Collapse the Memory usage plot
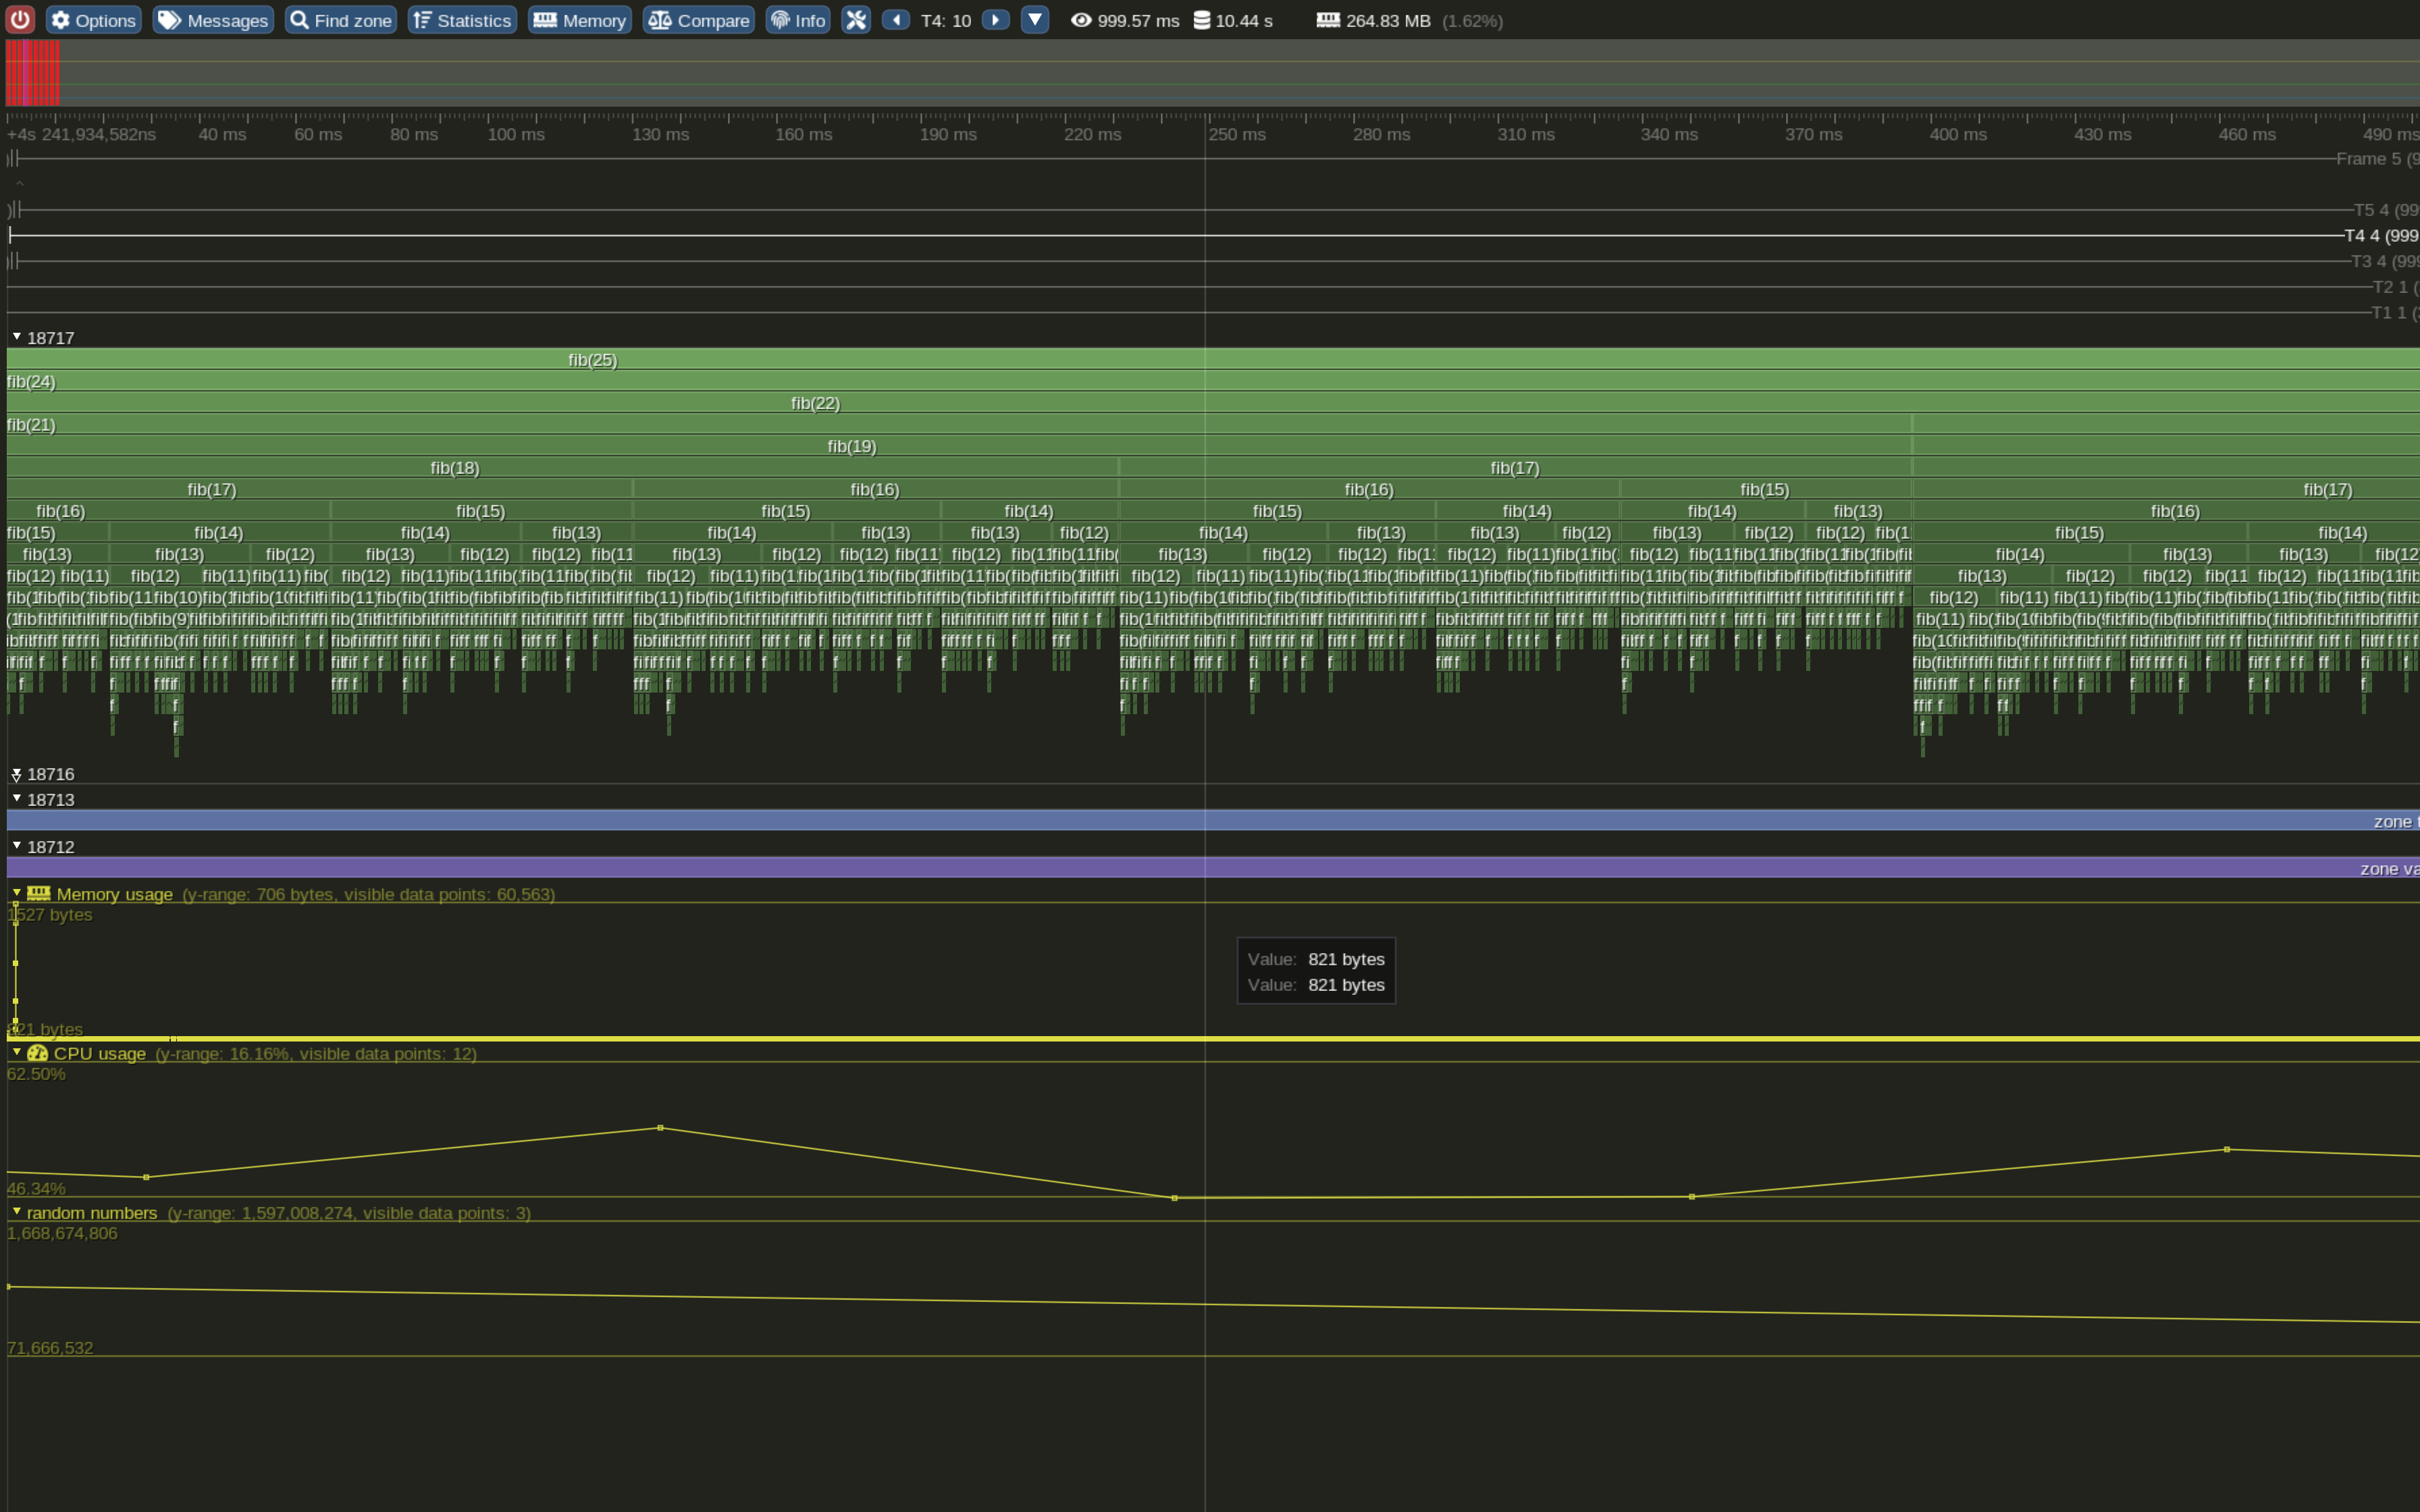This screenshot has width=2420, height=1512. [x=17, y=893]
